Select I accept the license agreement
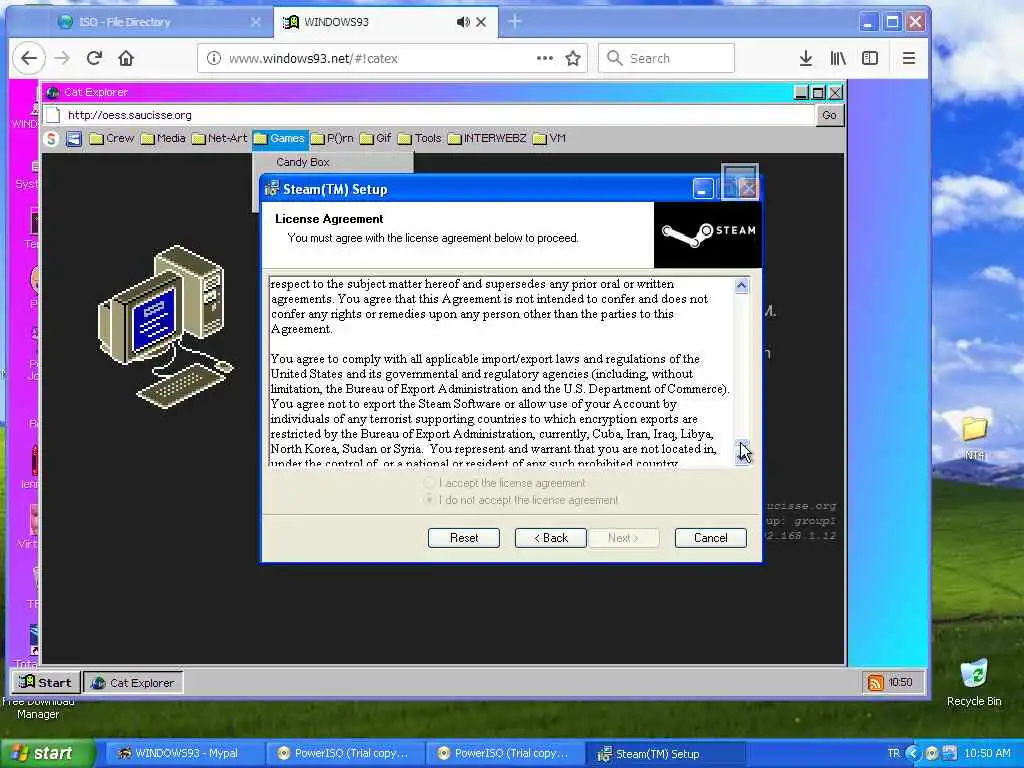The height and width of the screenshot is (768, 1024). coord(506,483)
